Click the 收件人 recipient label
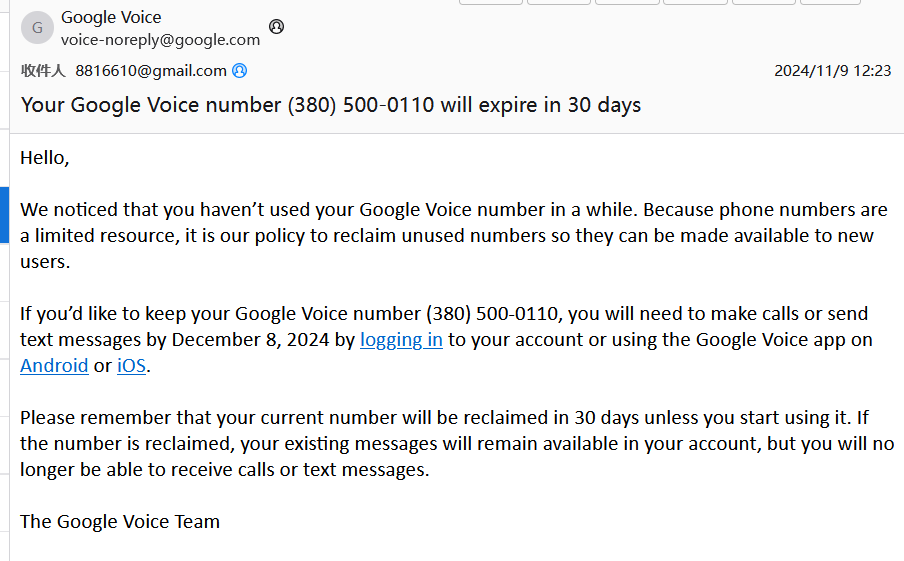 pyautogui.click(x=43, y=70)
